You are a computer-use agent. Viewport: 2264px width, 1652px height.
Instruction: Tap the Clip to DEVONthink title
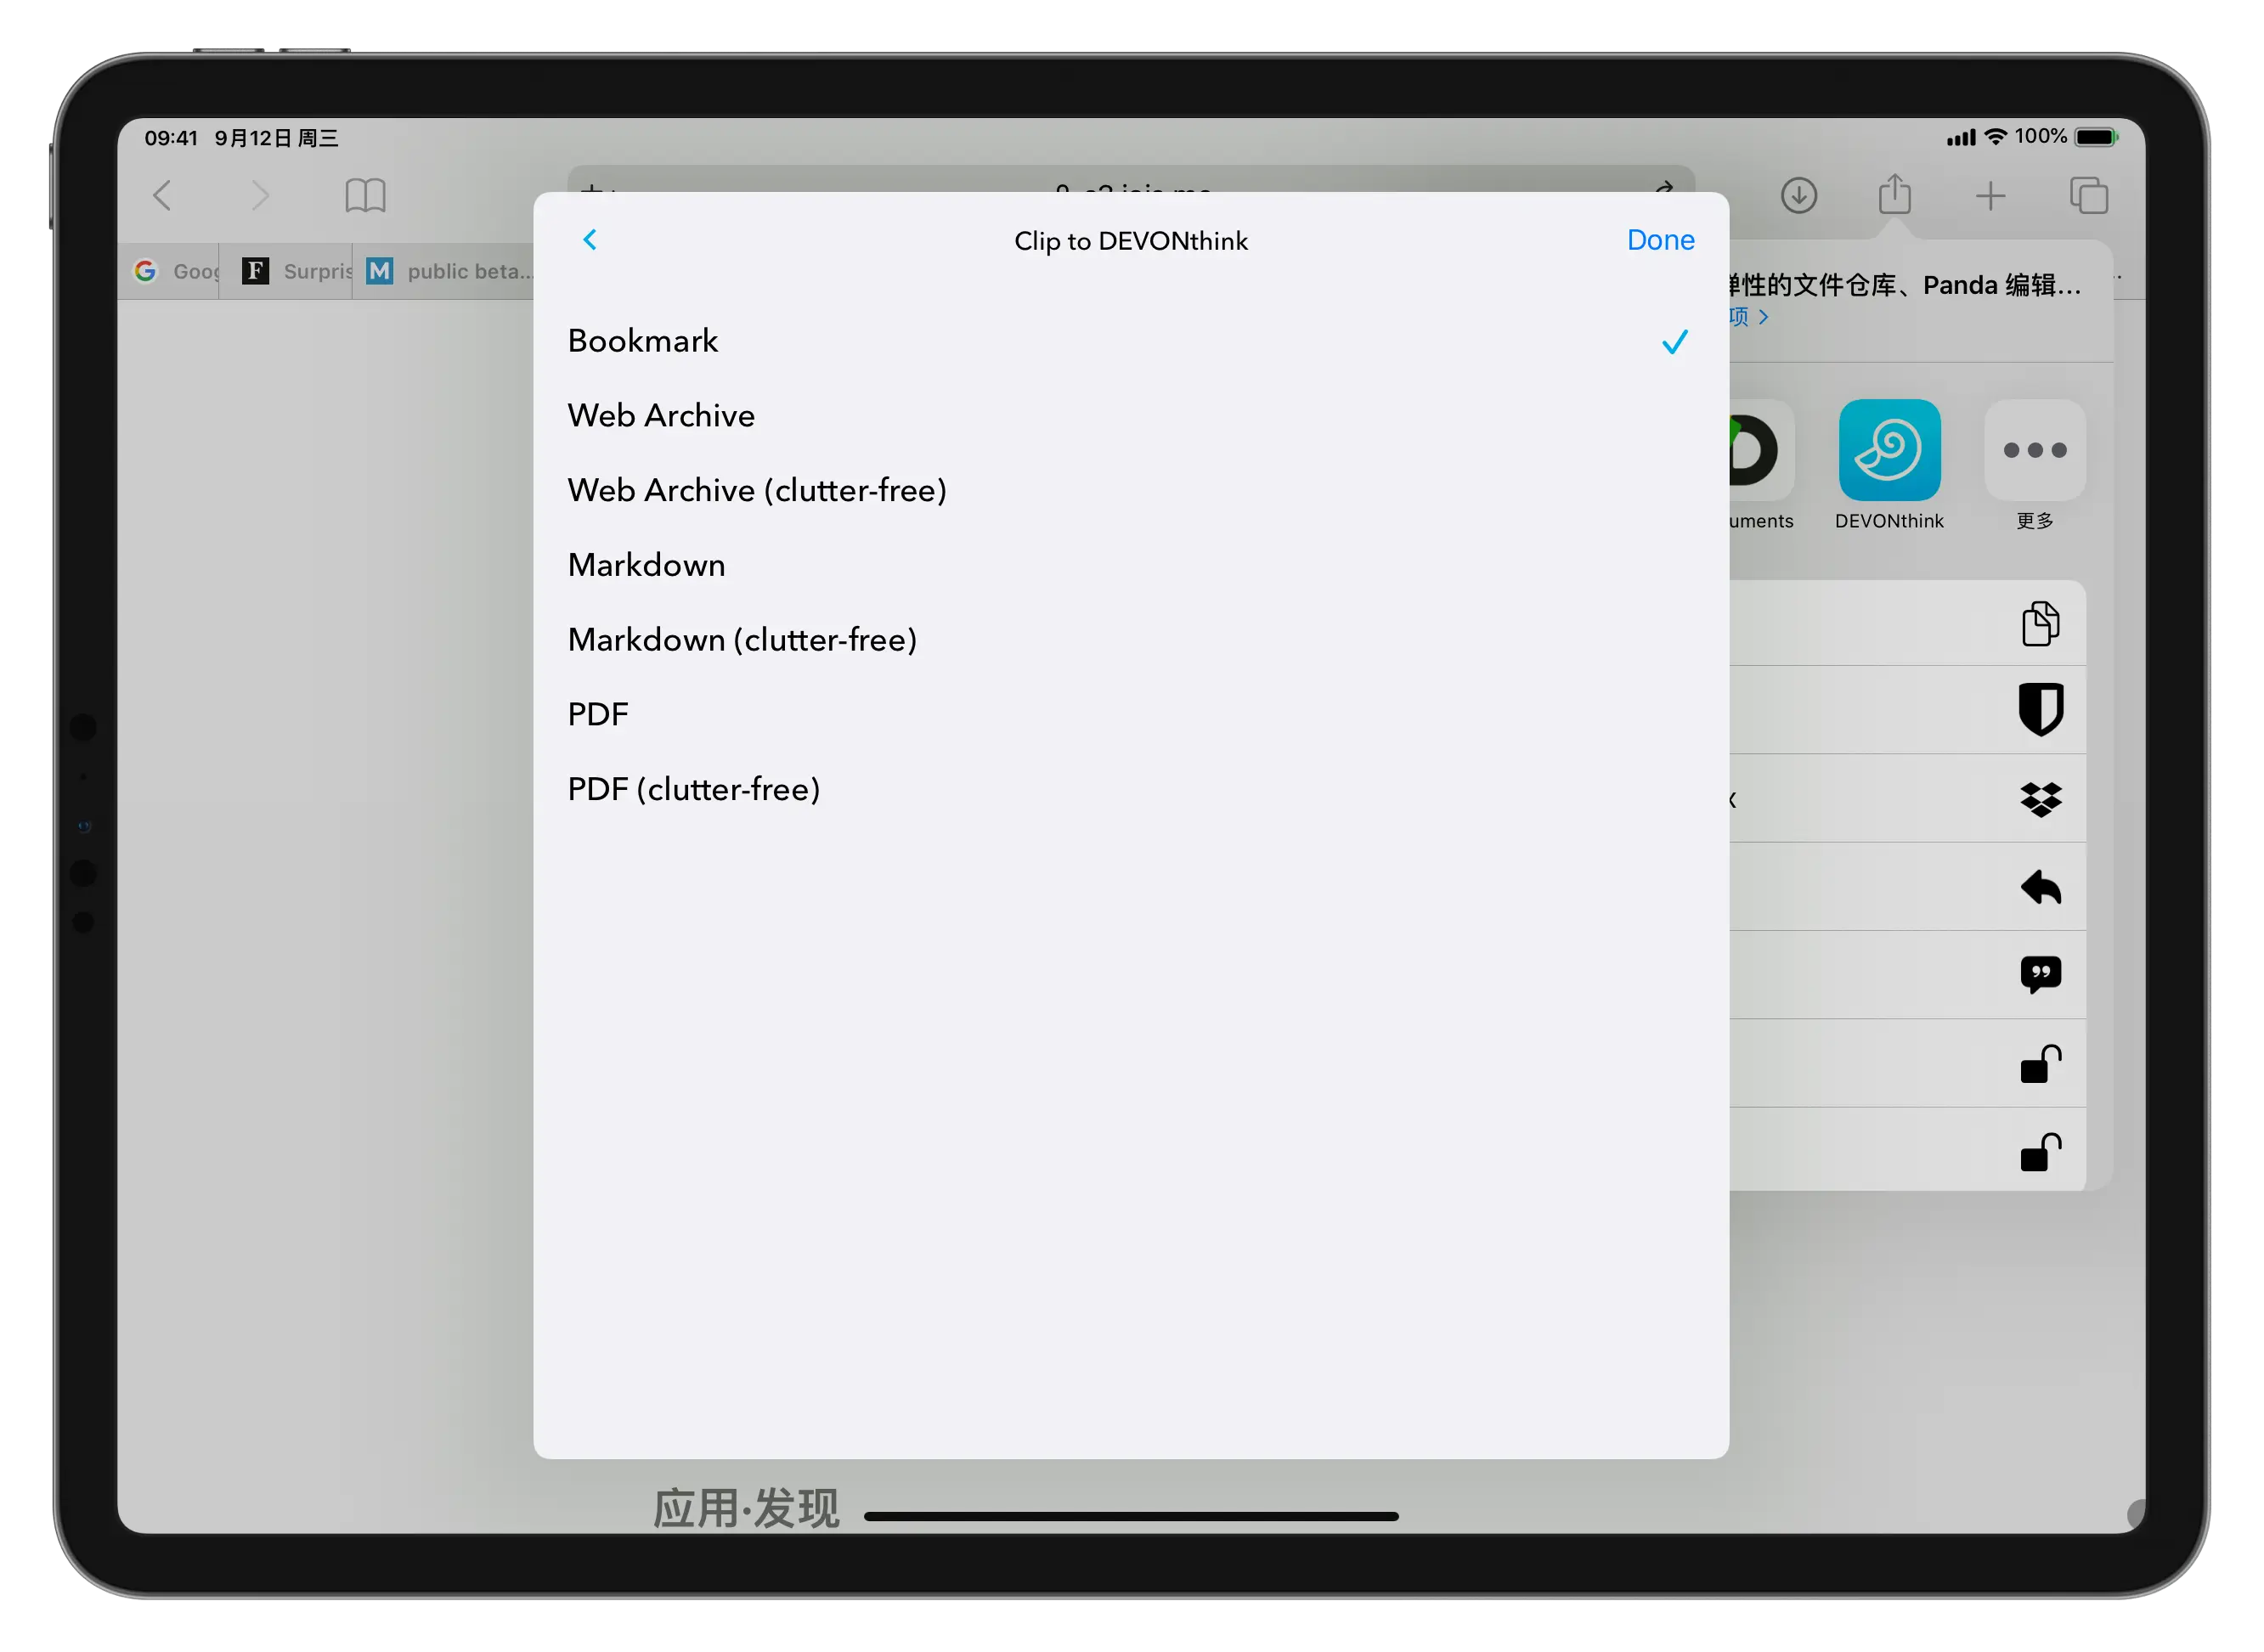pos(1131,241)
